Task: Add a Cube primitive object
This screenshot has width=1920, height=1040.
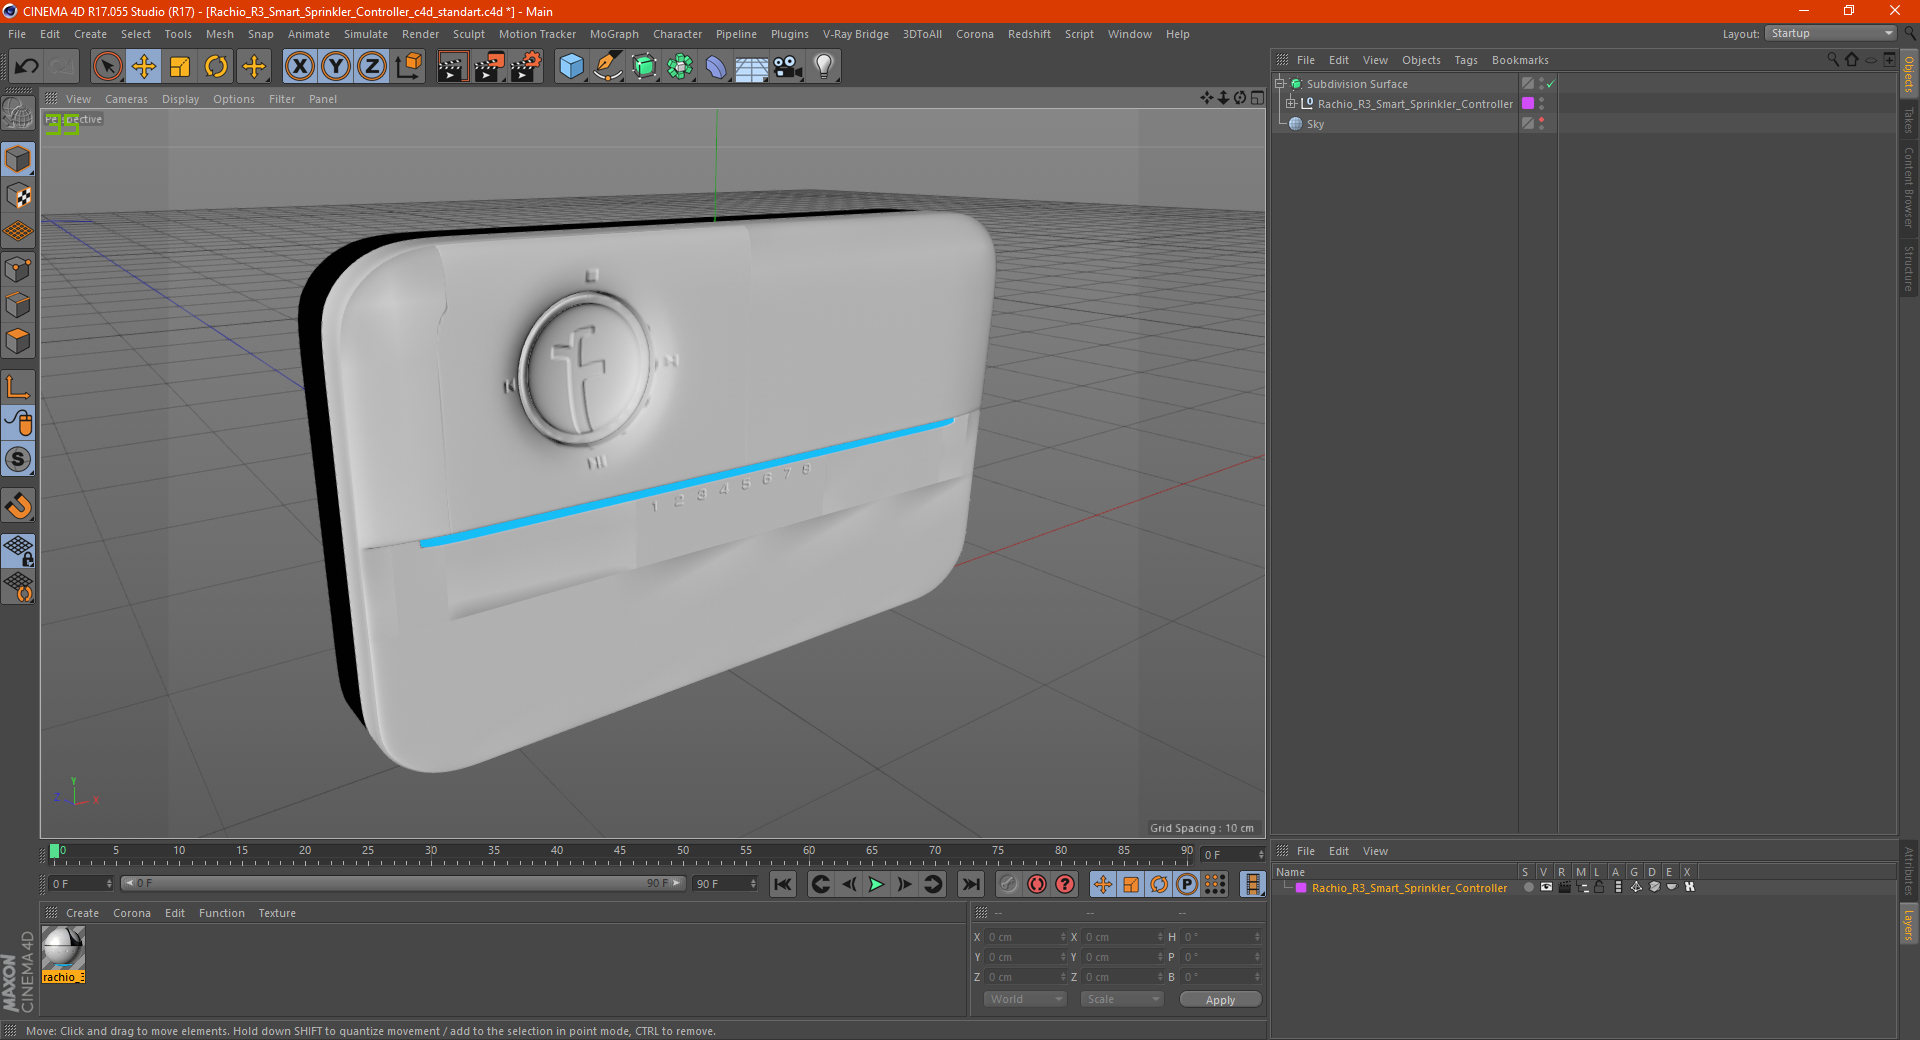Action: coord(571,67)
